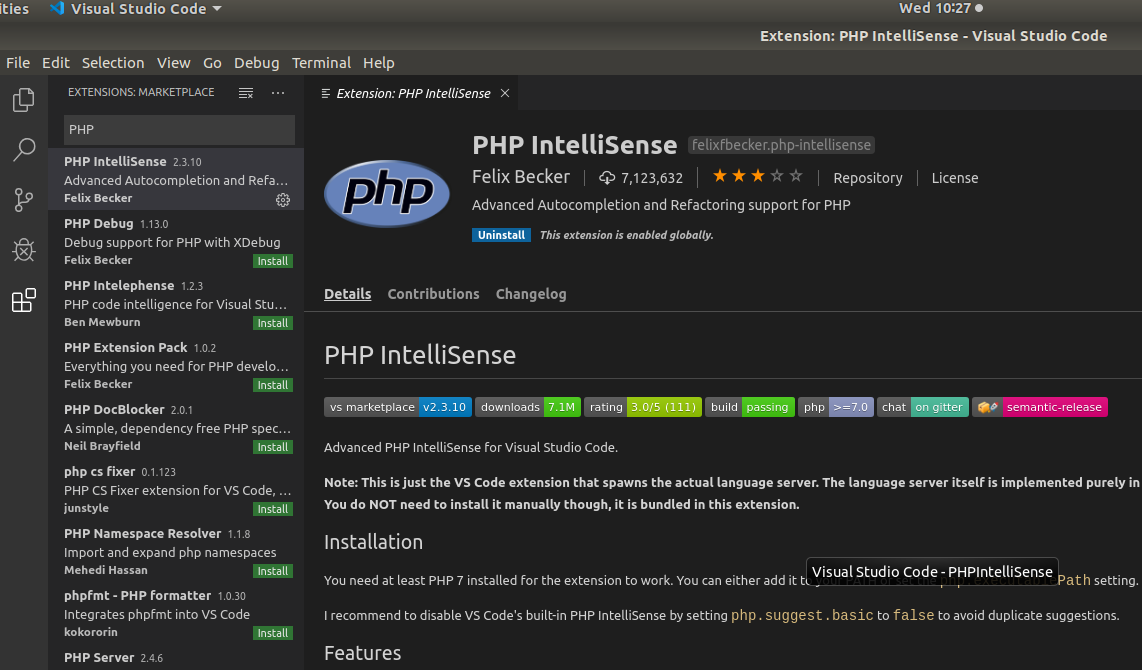This screenshot has height=670, width=1142.
Task: Click the VS Code logo in top bar
Action: coord(56,9)
